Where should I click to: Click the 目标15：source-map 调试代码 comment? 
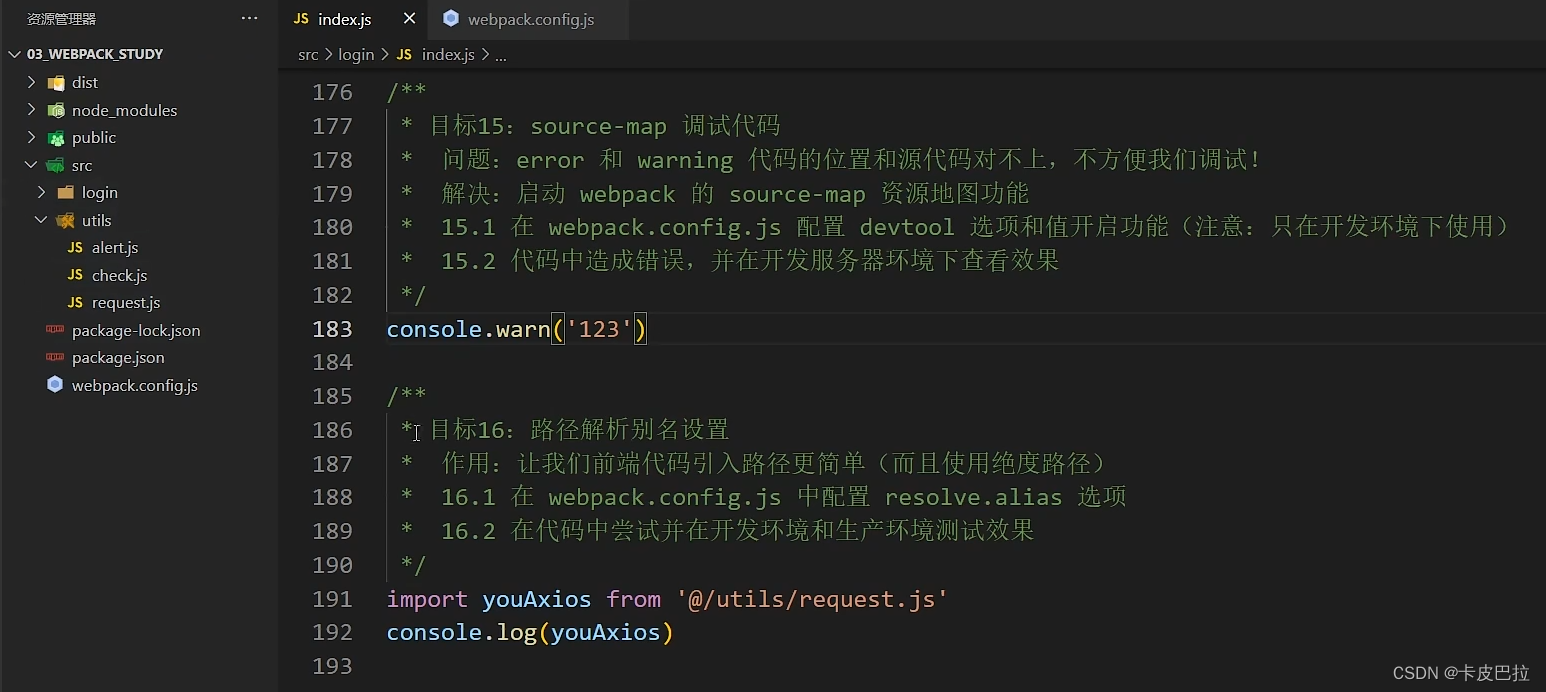point(604,126)
